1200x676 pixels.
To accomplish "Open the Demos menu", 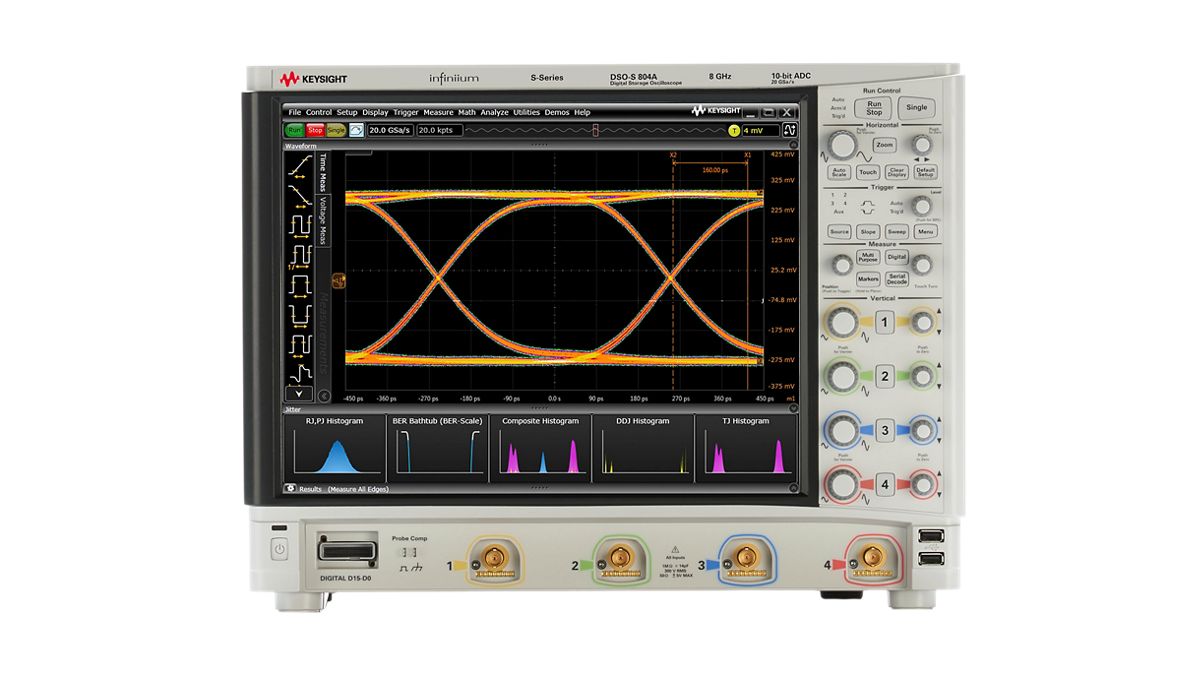I will [x=557, y=112].
